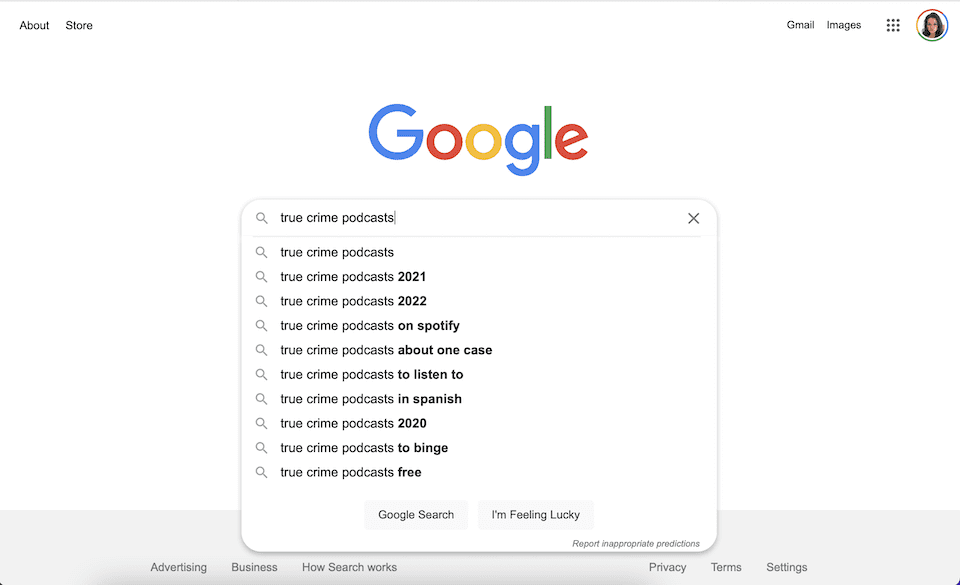Select the suggestion 'true crime podcasts 2022'
The height and width of the screenshot is (585, 960).
352,300
